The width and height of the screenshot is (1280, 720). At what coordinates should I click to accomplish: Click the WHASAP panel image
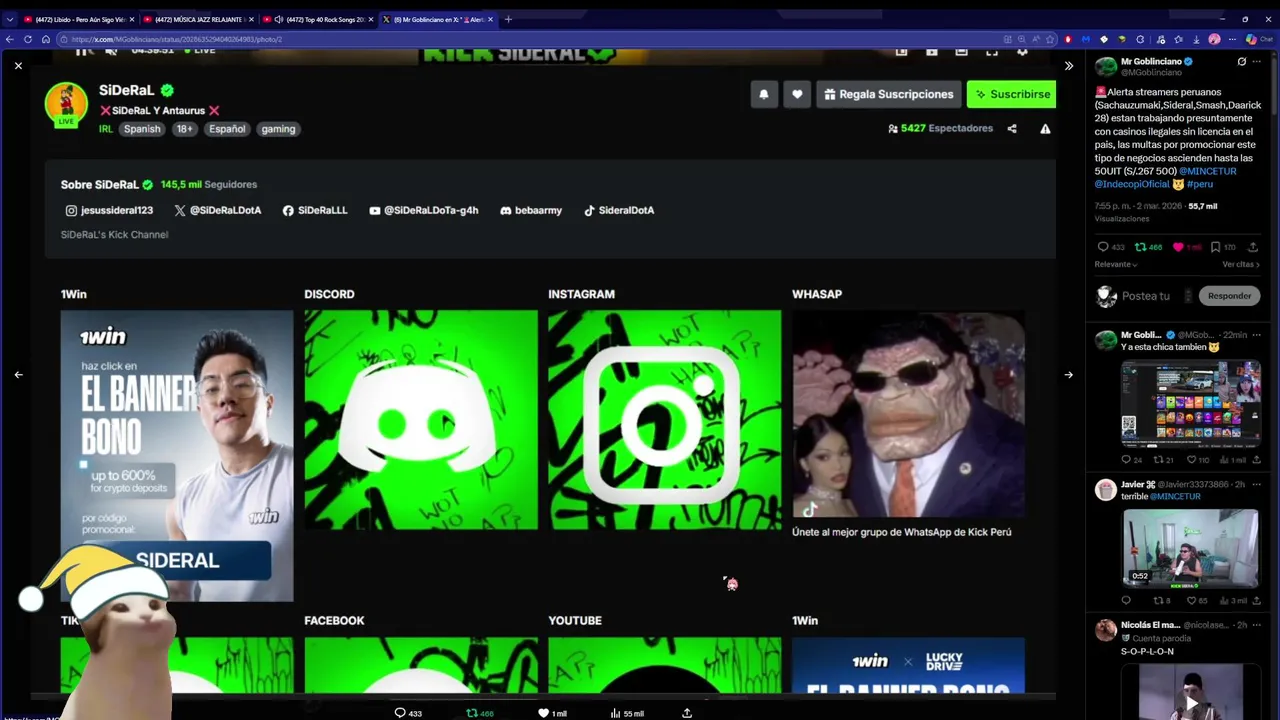point(909,414)
